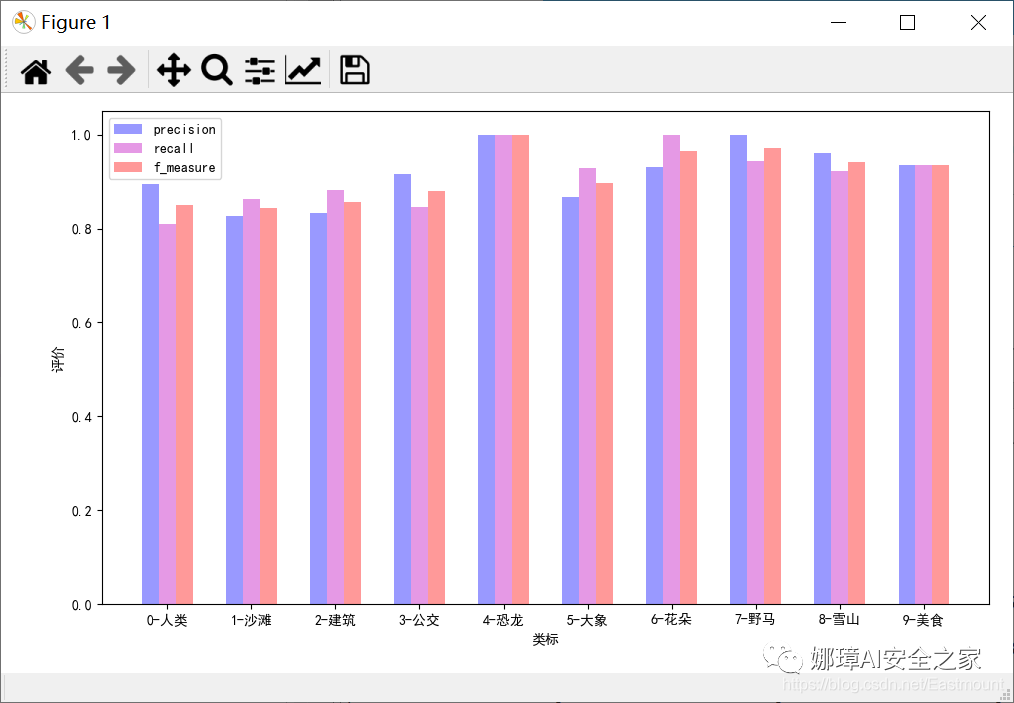
Task: Click the recall bar for 6-花朵
Action: [x=671, y=370]
